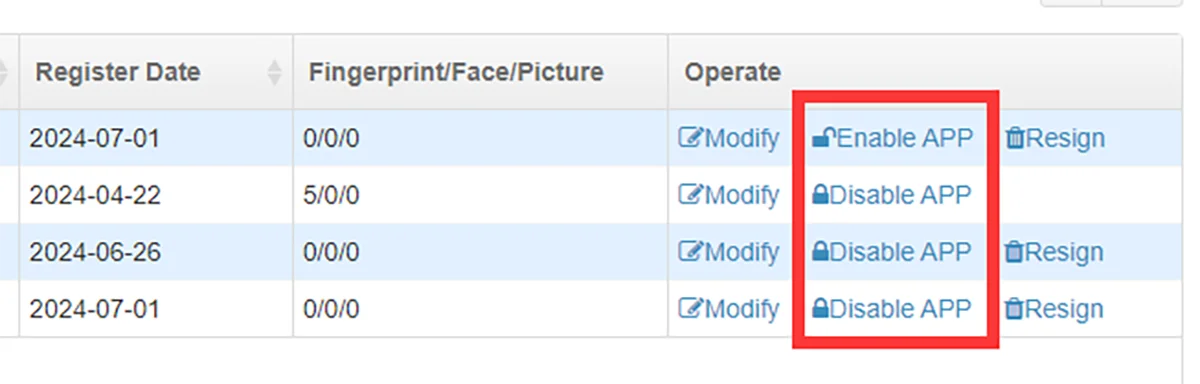Click the lock icon in the 2024-06-26 row

click(x=820, y=252)
